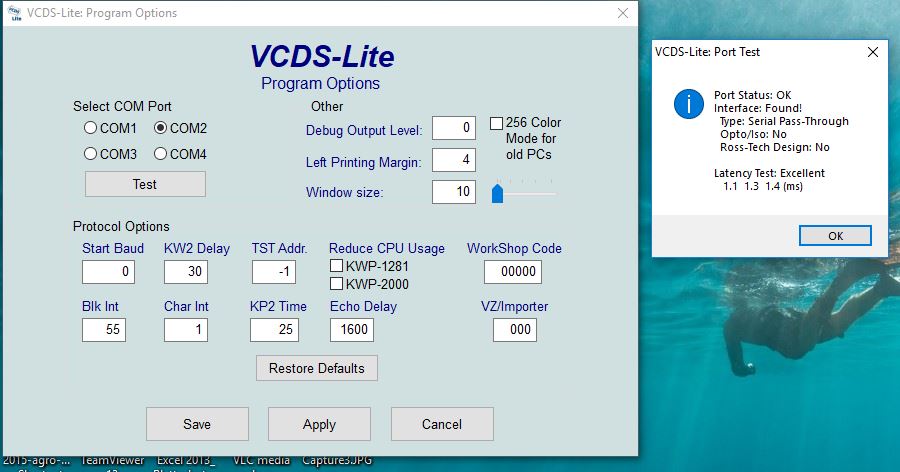
Task: Select the COM3 radio button
Action: pyautogui.click(x=91, y=154)
